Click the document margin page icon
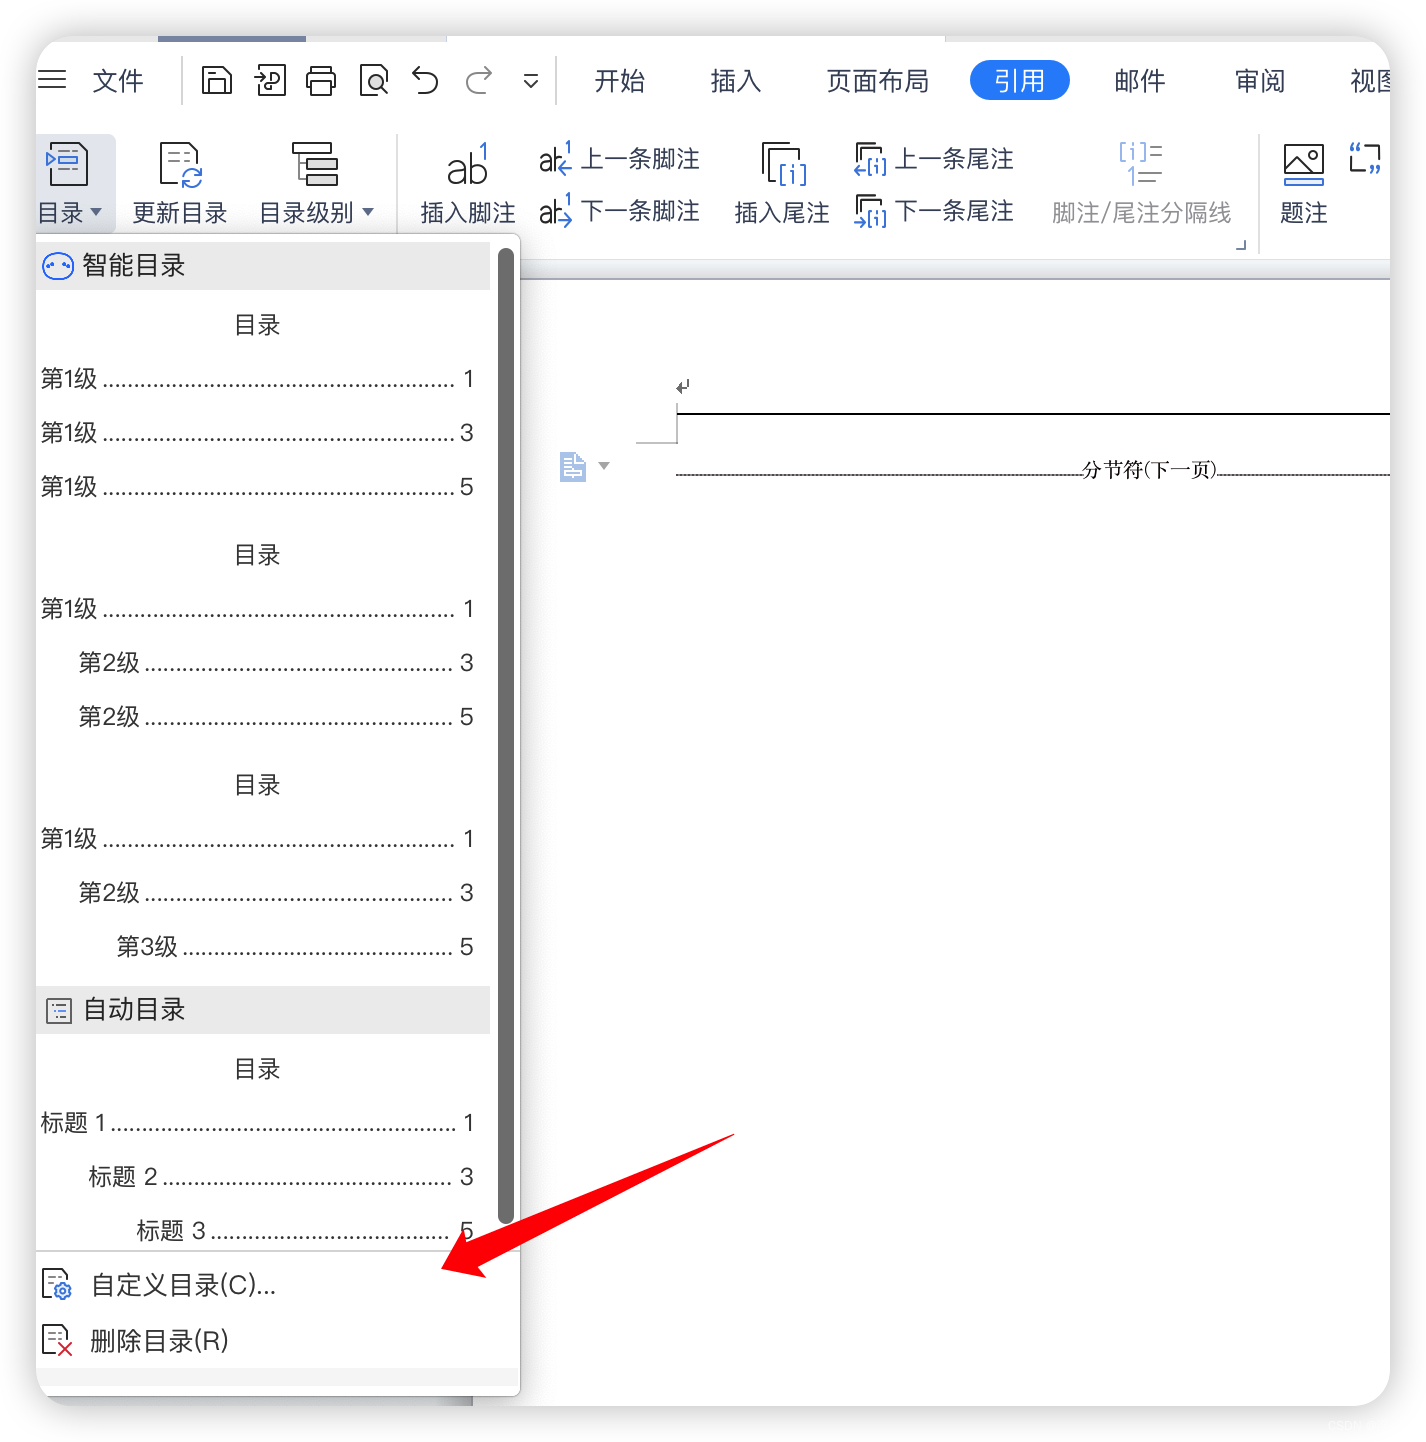Screen dimensions: 1426x1442 tap(573, 466)
